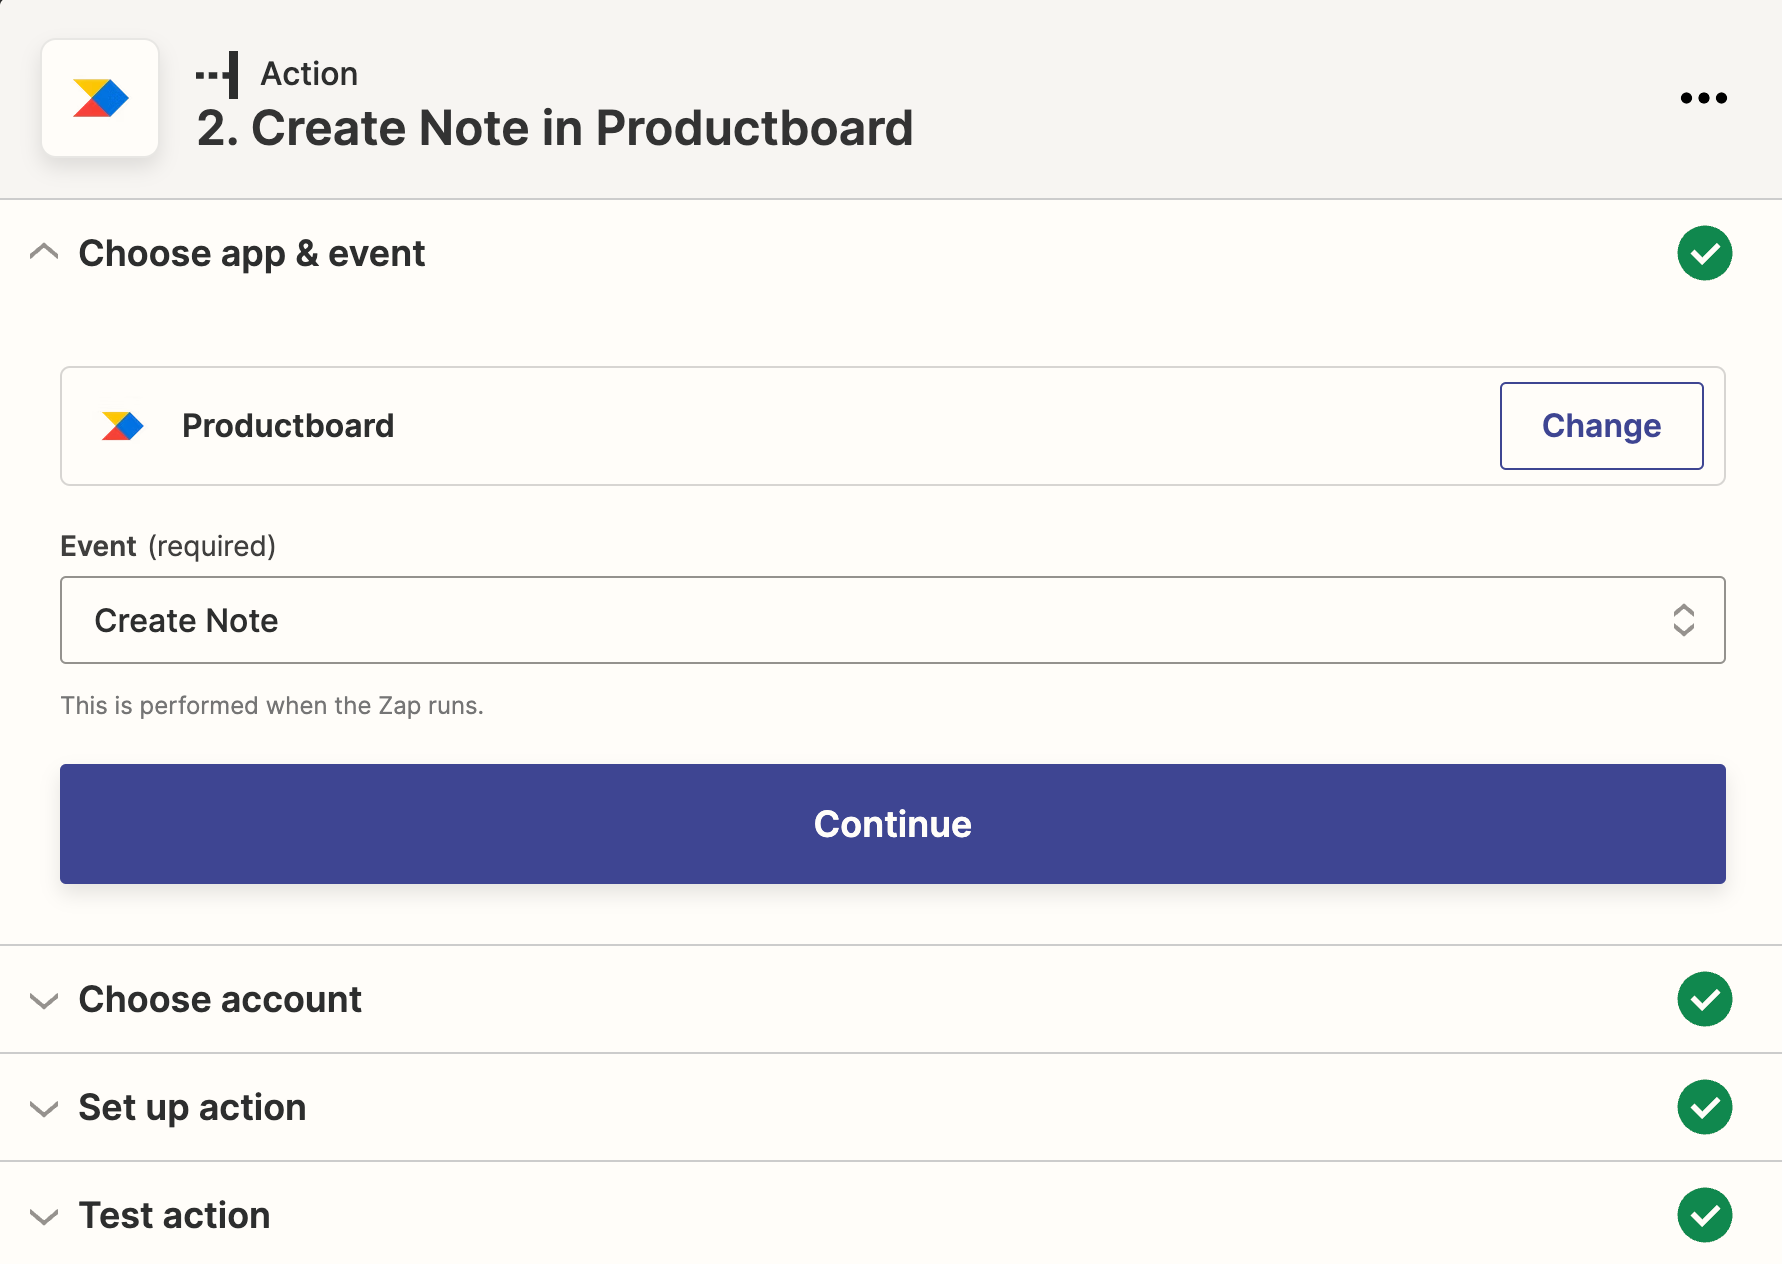Click the step title Create Note in Productboard

click(554, 128)
